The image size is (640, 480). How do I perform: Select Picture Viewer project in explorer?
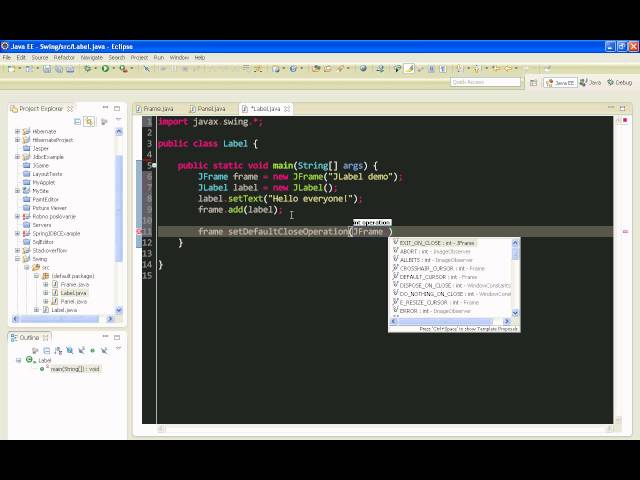(x=49, y=208)
